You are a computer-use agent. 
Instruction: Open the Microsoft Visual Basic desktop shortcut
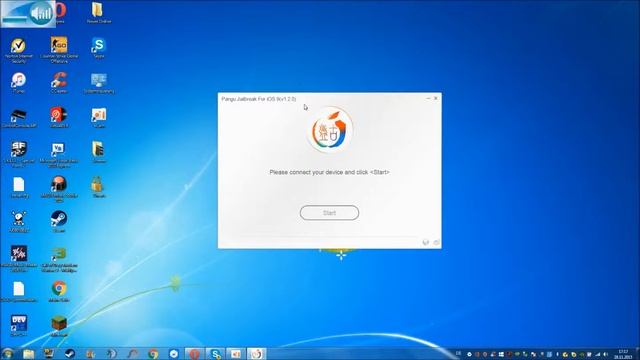(x=59, y=155)
